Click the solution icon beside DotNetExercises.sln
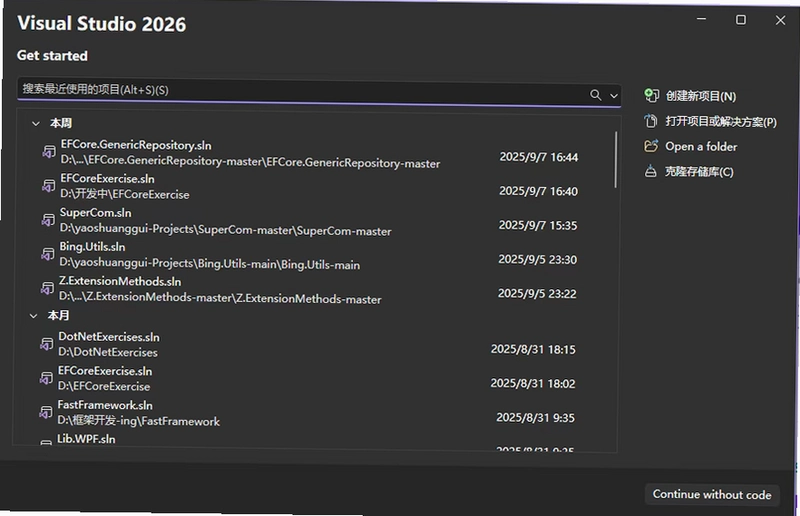Screen dimensions: 800x516 (46, 344)
